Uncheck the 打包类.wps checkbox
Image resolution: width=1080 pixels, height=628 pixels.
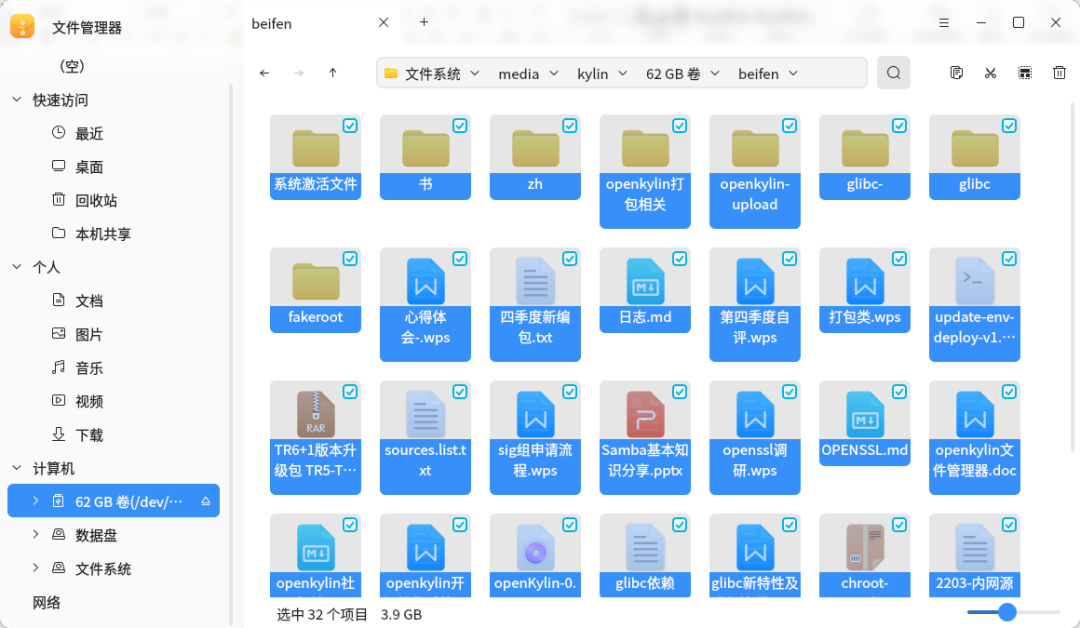pos(899,258)
